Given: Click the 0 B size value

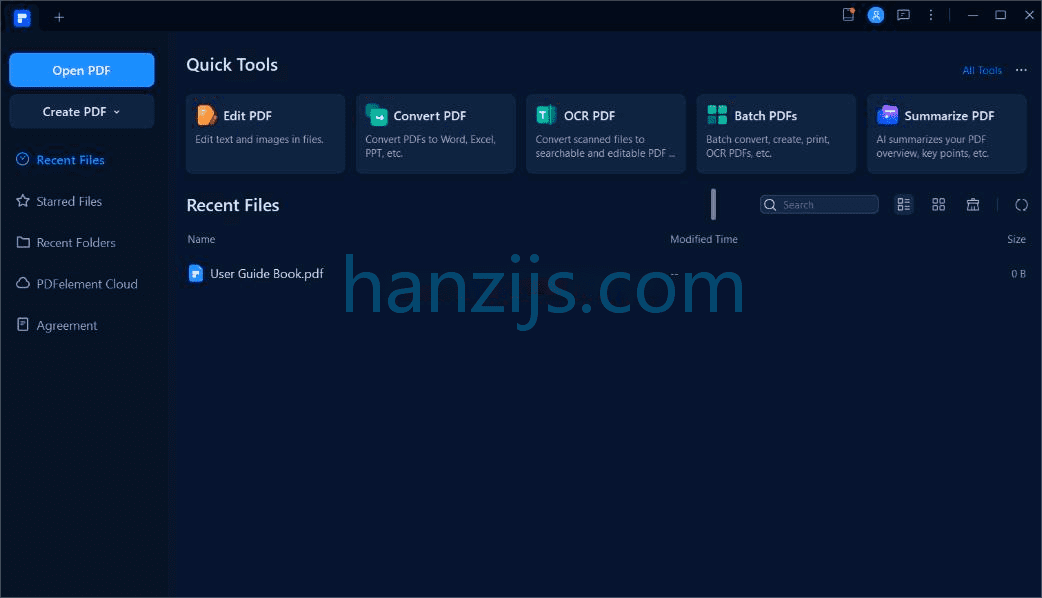Looking at the screenshot, I should [1018, 274].
